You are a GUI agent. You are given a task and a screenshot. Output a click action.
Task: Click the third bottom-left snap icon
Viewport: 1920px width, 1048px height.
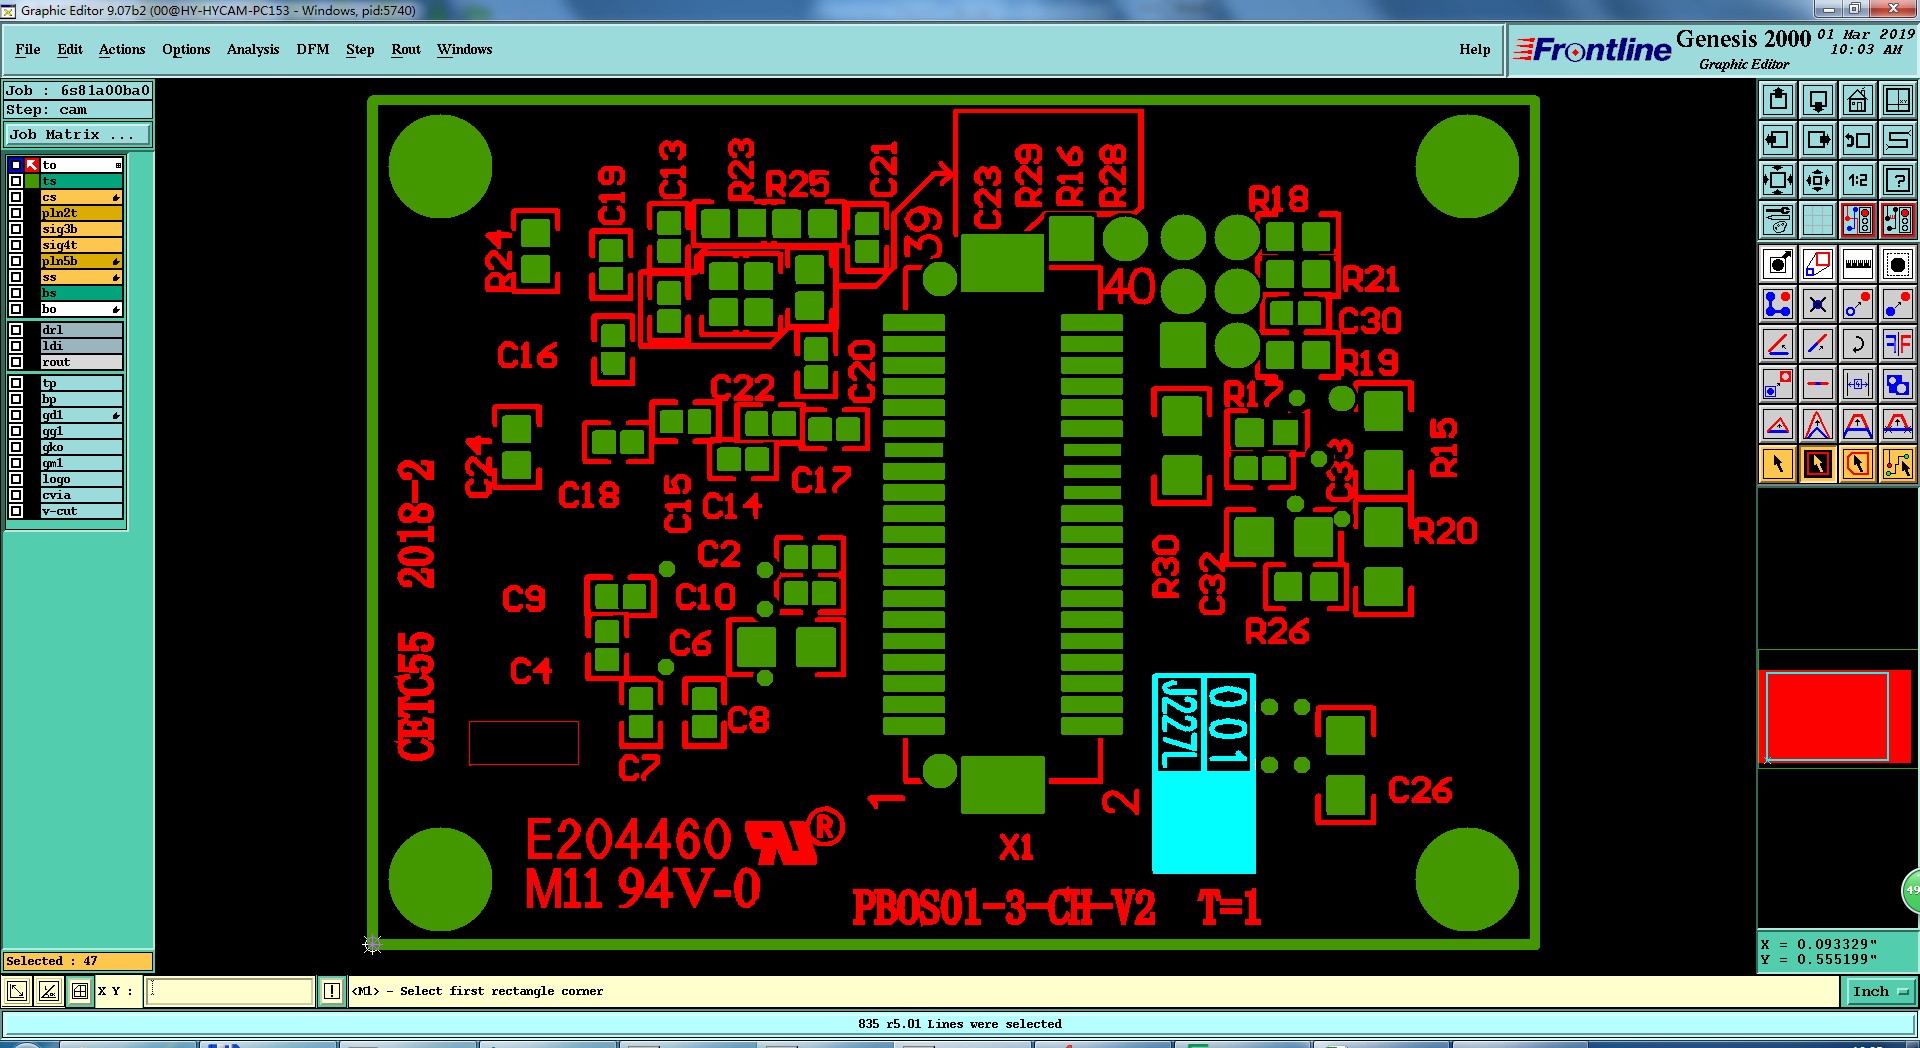(x=80, y=991)
